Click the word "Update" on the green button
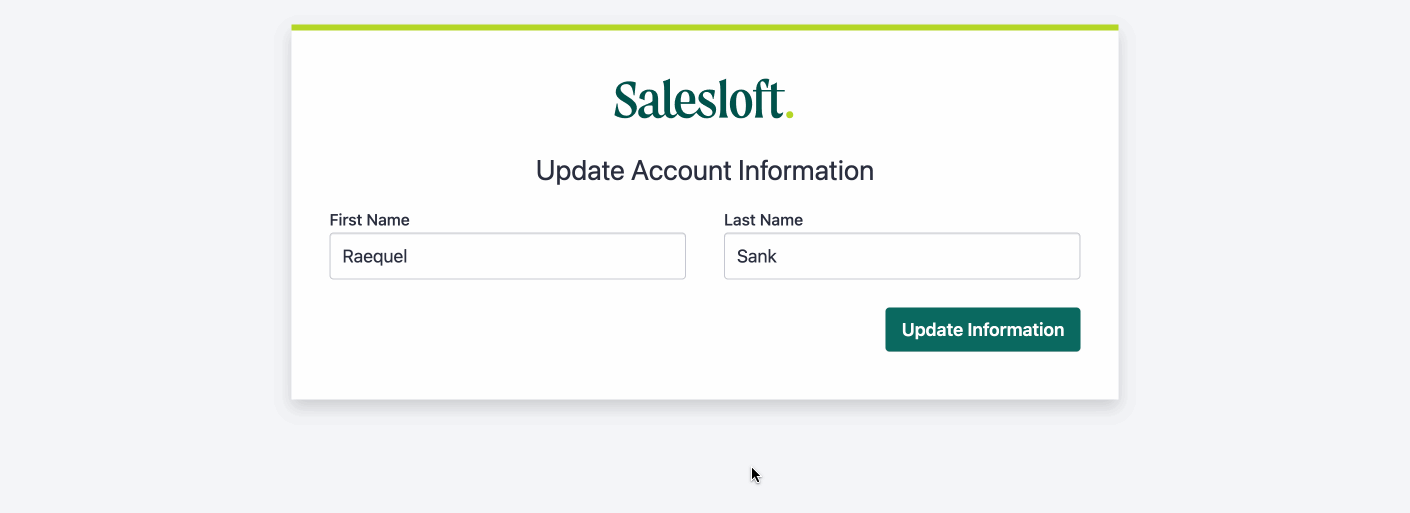The image size is (1410, 513). click(x=930, y=330)
